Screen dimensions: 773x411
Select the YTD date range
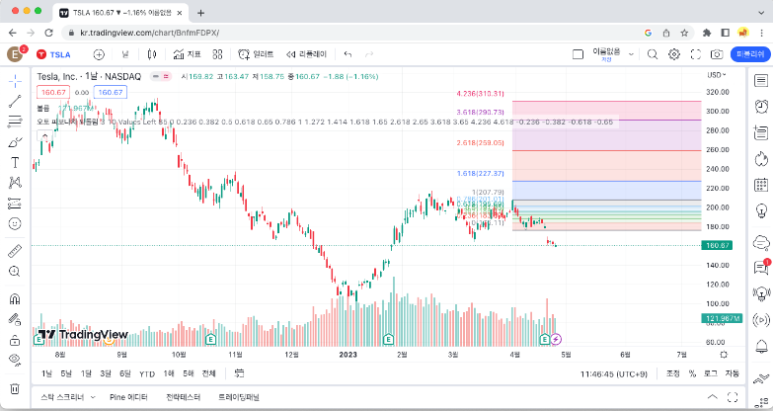(147, 374)
